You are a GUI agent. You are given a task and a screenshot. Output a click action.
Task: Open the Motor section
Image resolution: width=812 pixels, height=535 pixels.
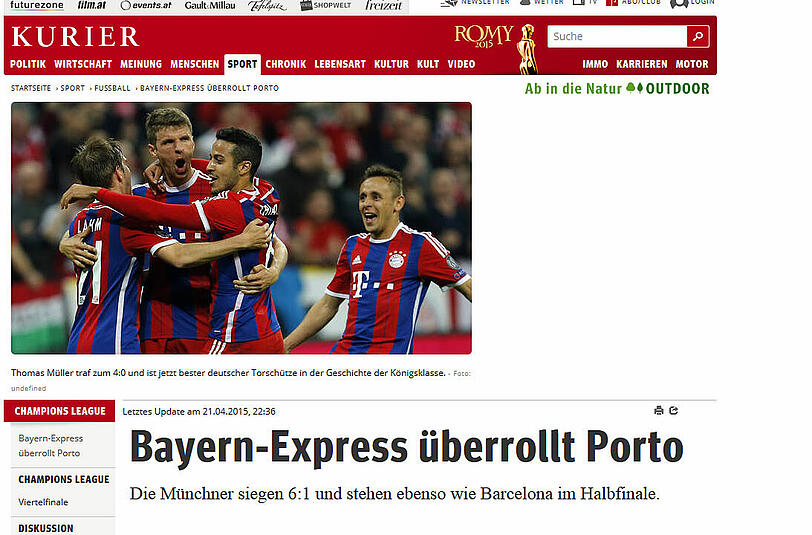(x=692, y=64)
